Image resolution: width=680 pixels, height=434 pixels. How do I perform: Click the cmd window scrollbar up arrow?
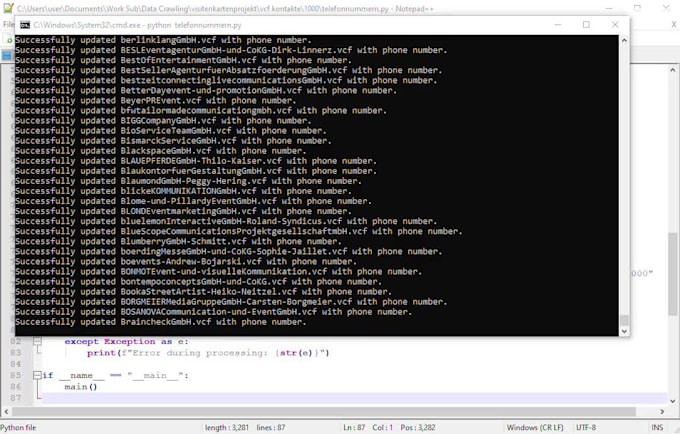tap(624, 40)
